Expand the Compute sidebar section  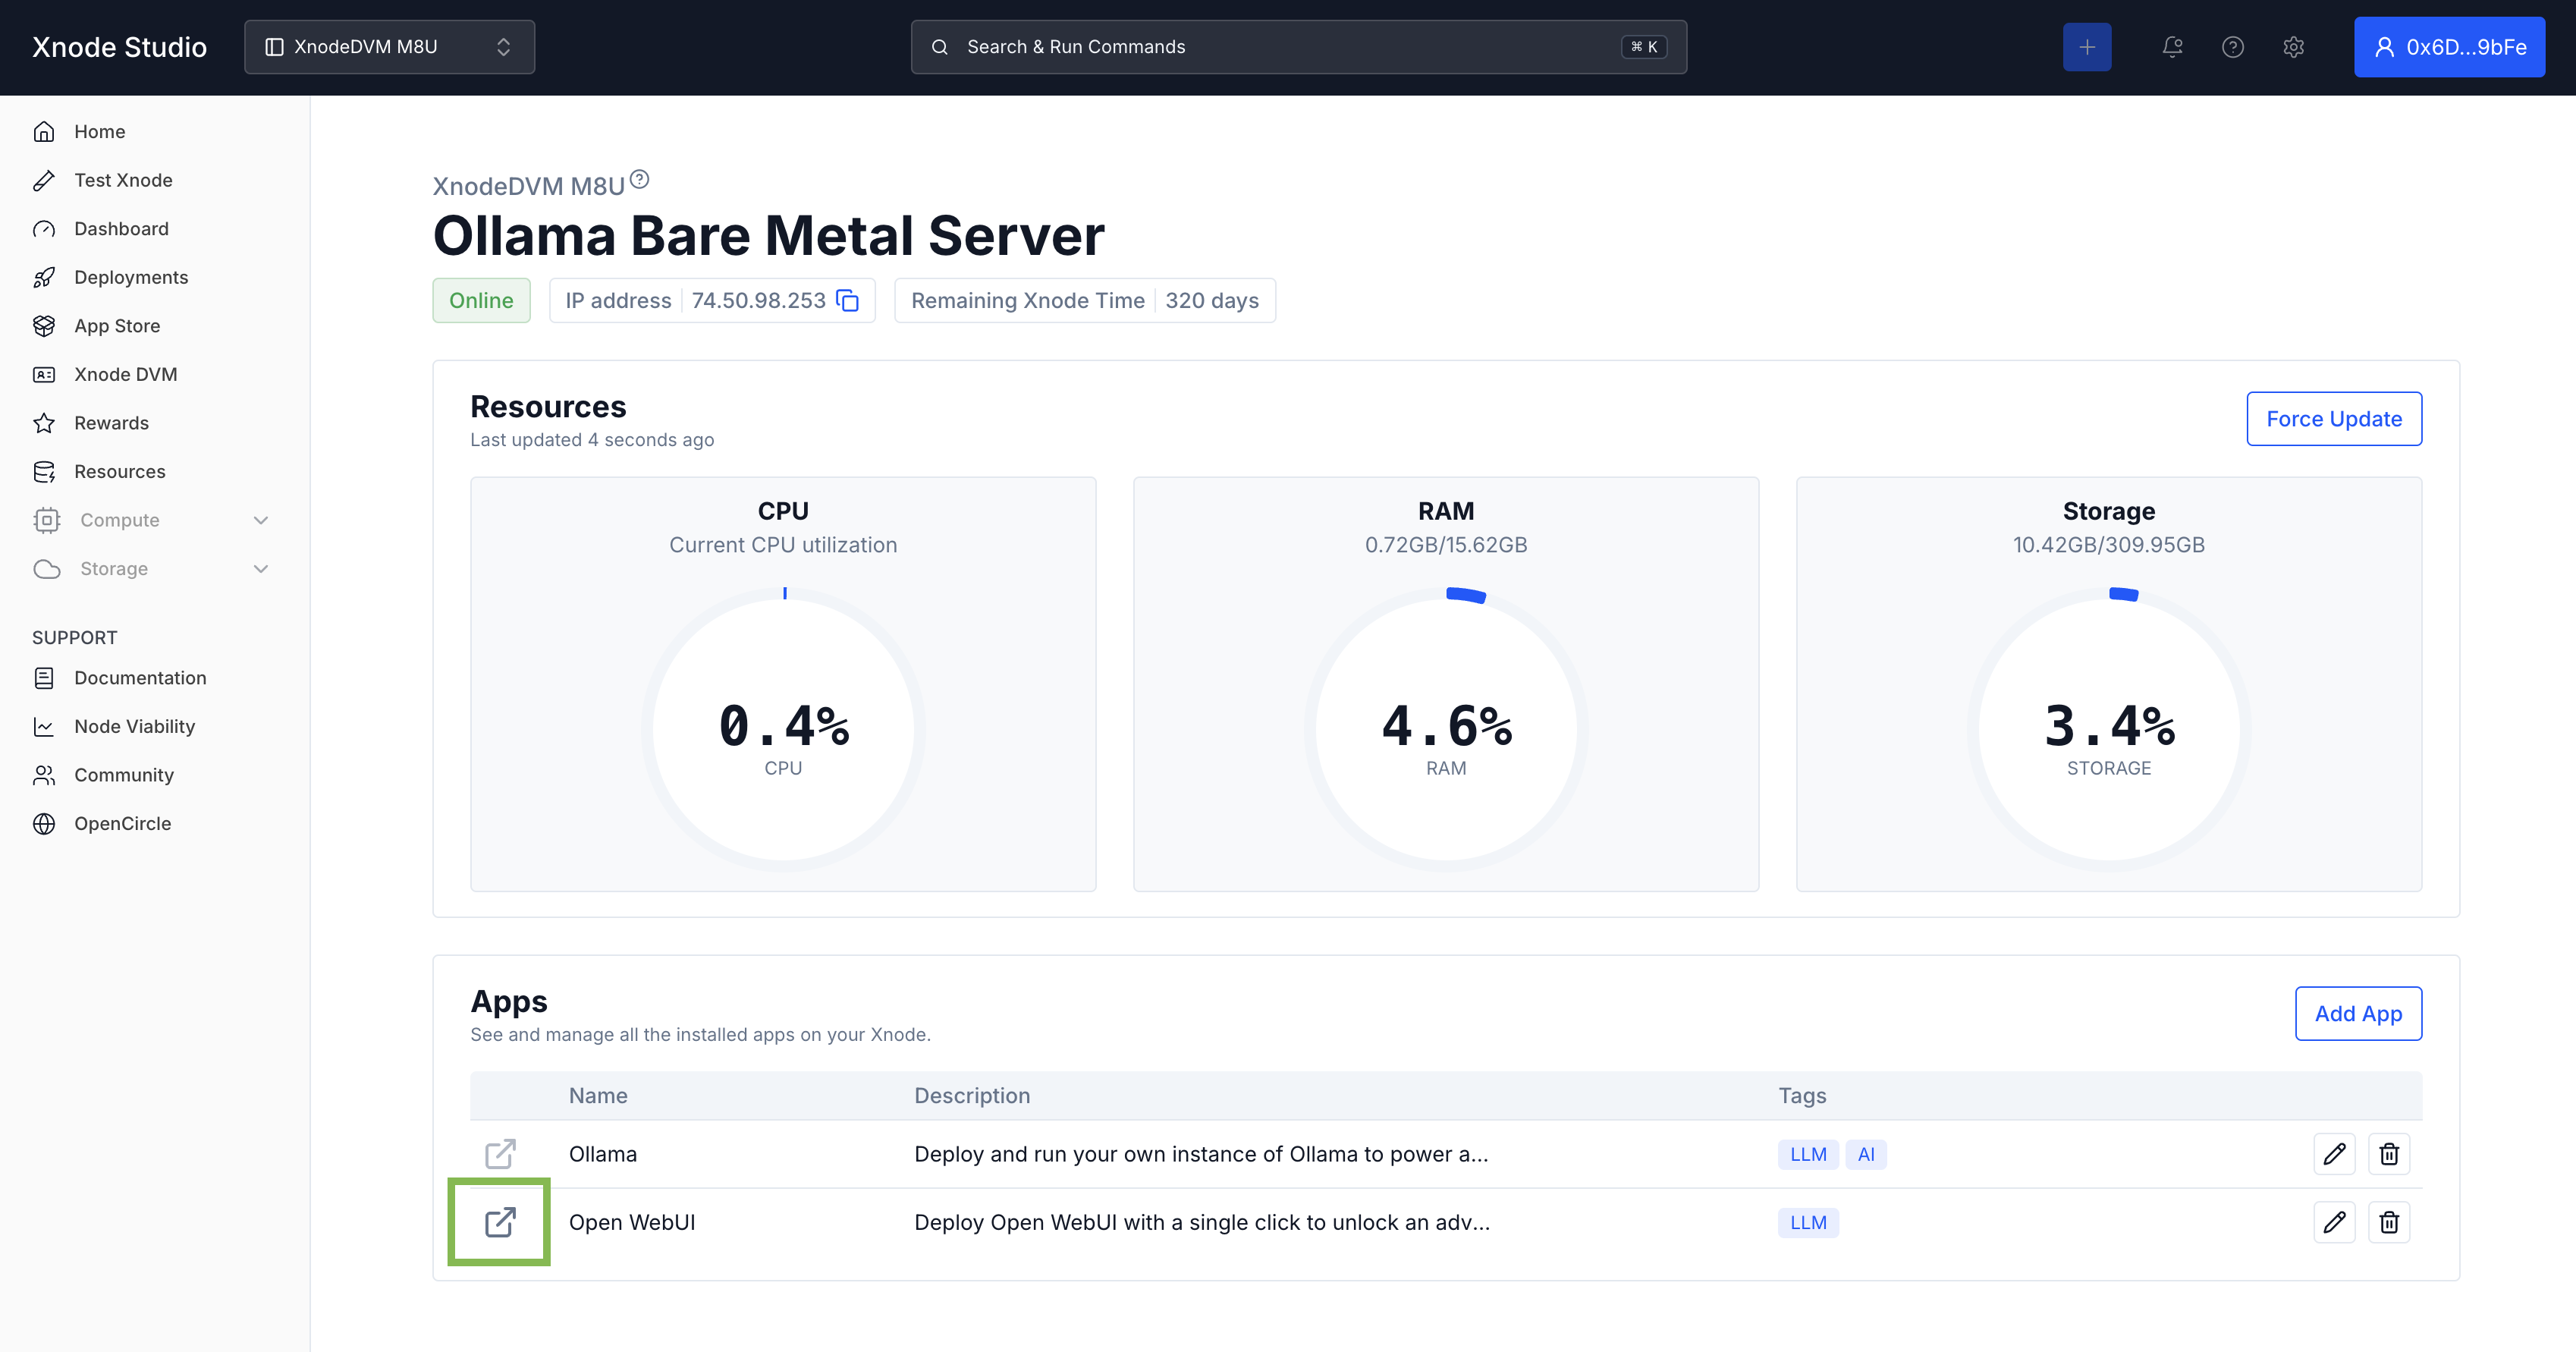150,520
